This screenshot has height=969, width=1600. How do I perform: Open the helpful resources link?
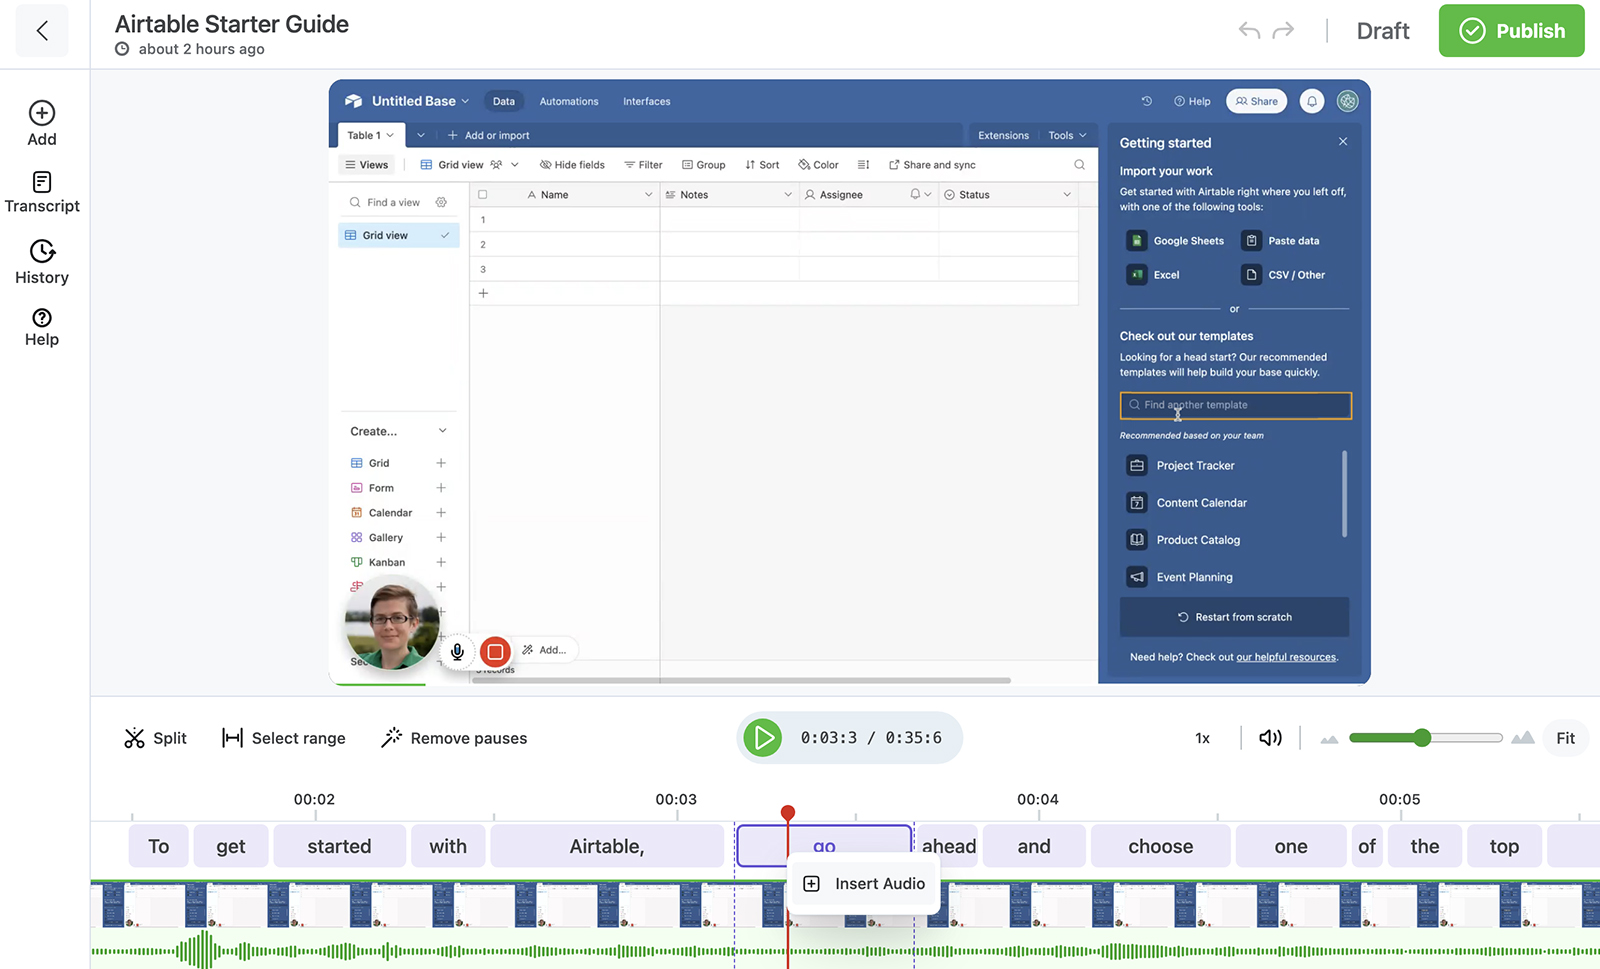point(1286,657)
